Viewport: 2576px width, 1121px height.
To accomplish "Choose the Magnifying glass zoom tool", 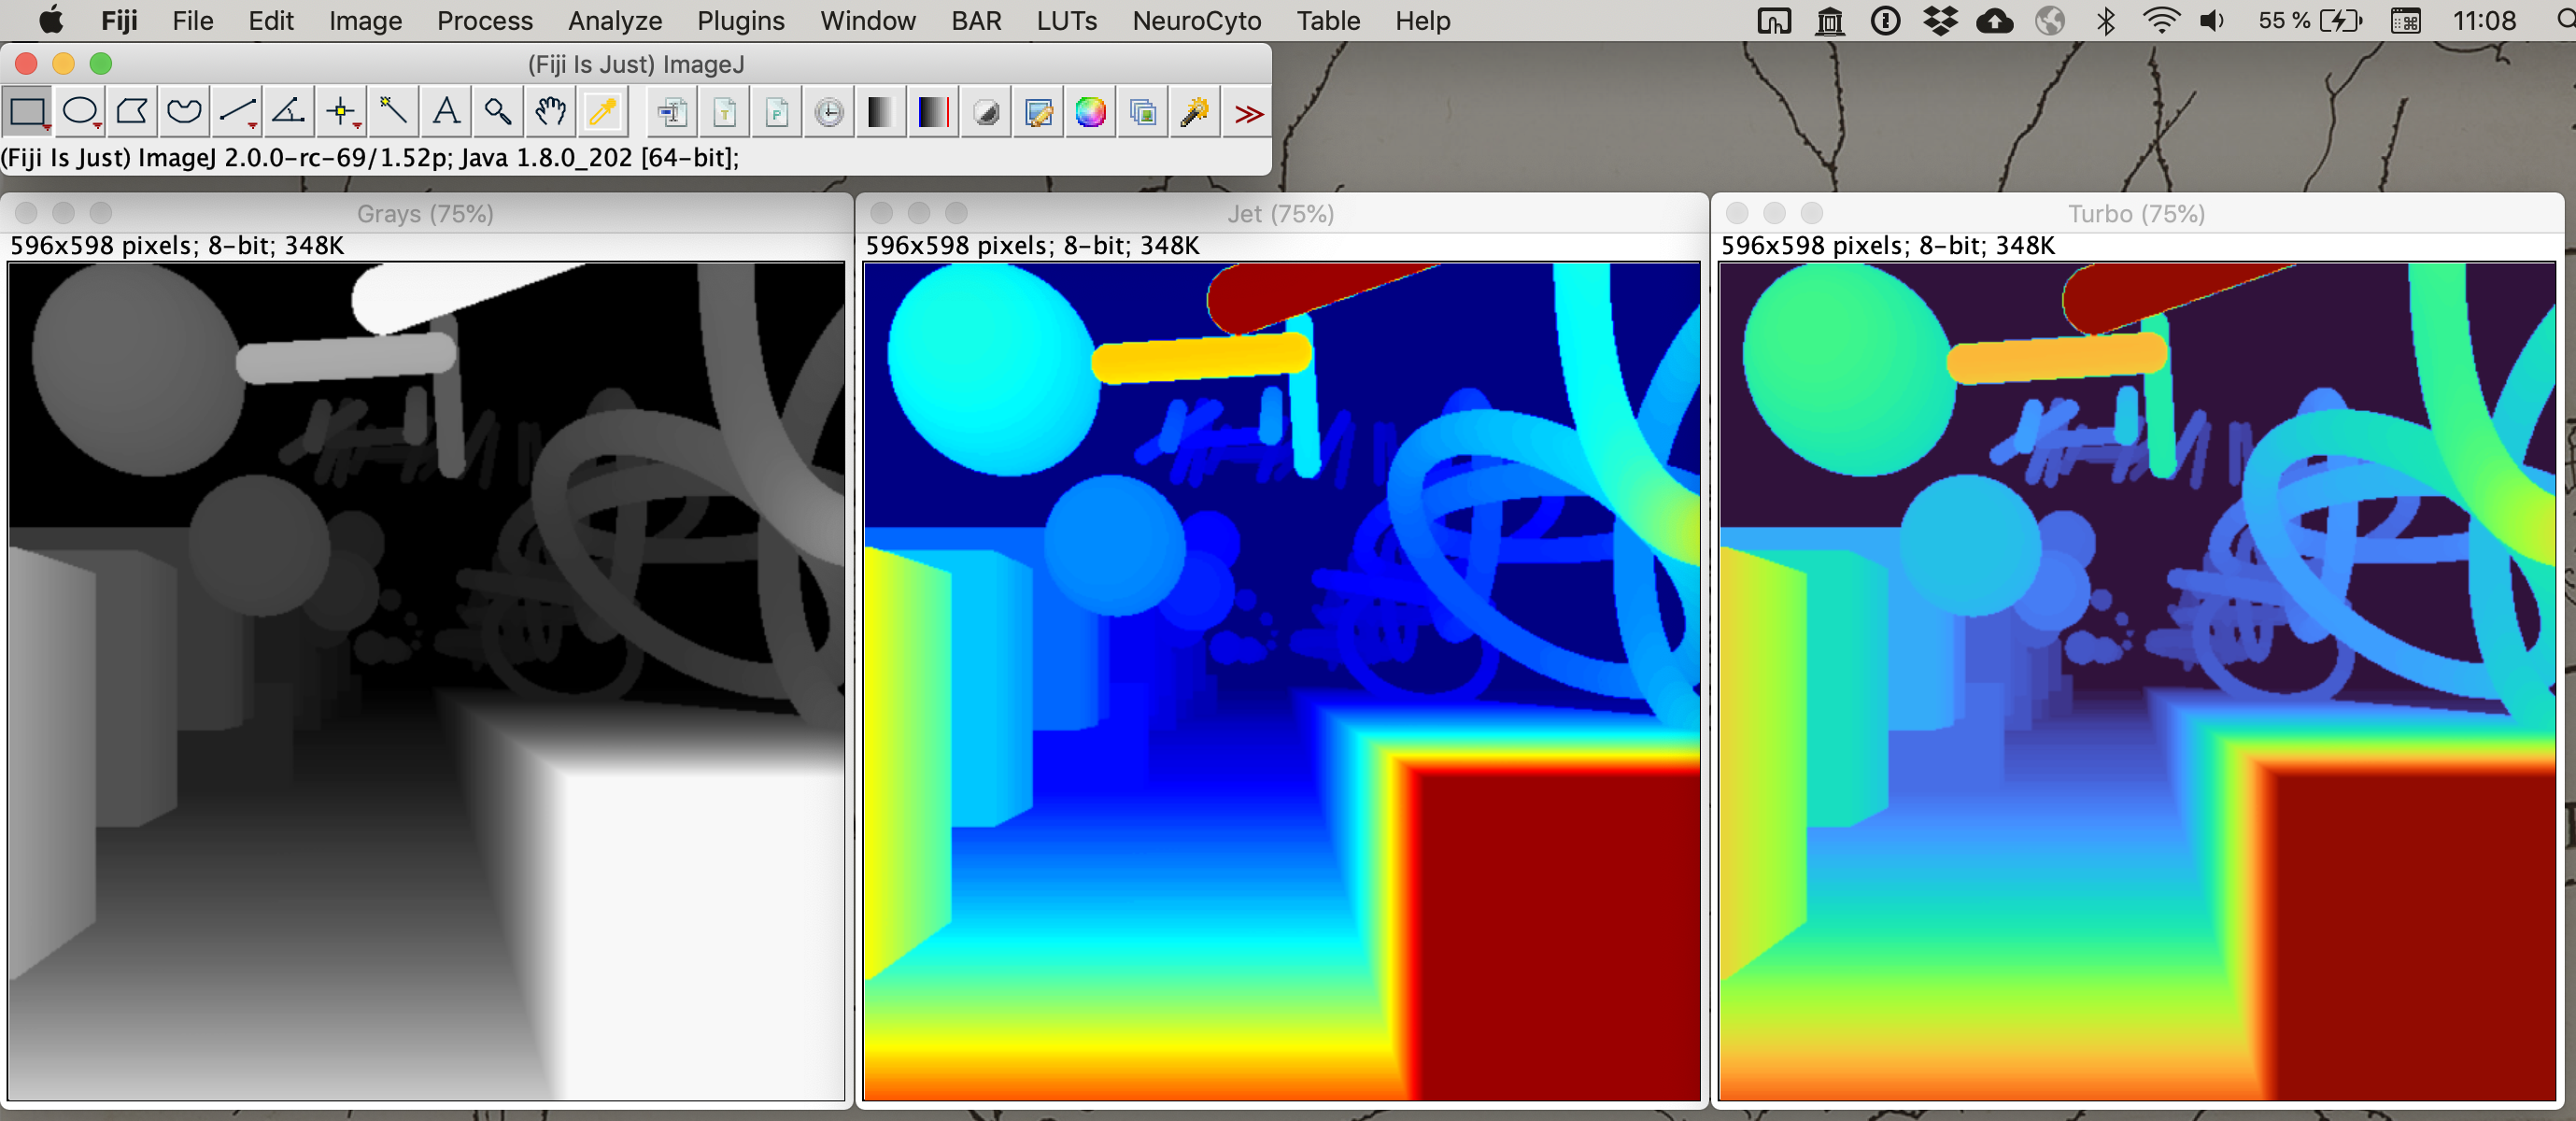I will point(498,112).
